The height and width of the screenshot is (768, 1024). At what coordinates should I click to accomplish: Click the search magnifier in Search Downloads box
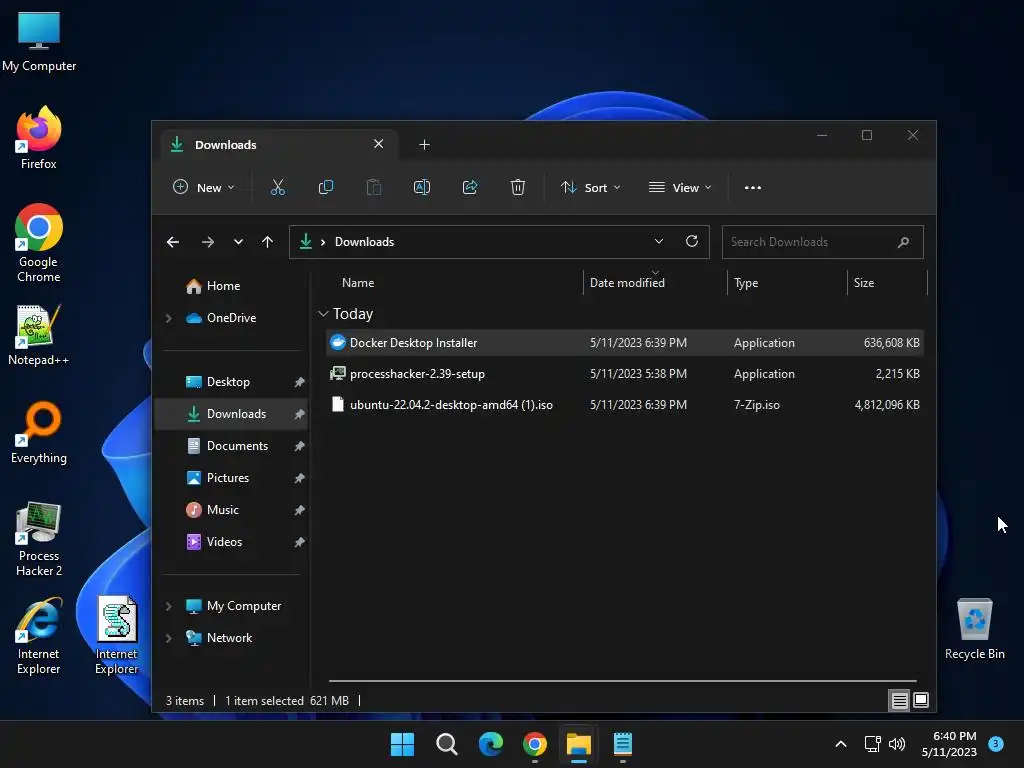coord(903,242)
